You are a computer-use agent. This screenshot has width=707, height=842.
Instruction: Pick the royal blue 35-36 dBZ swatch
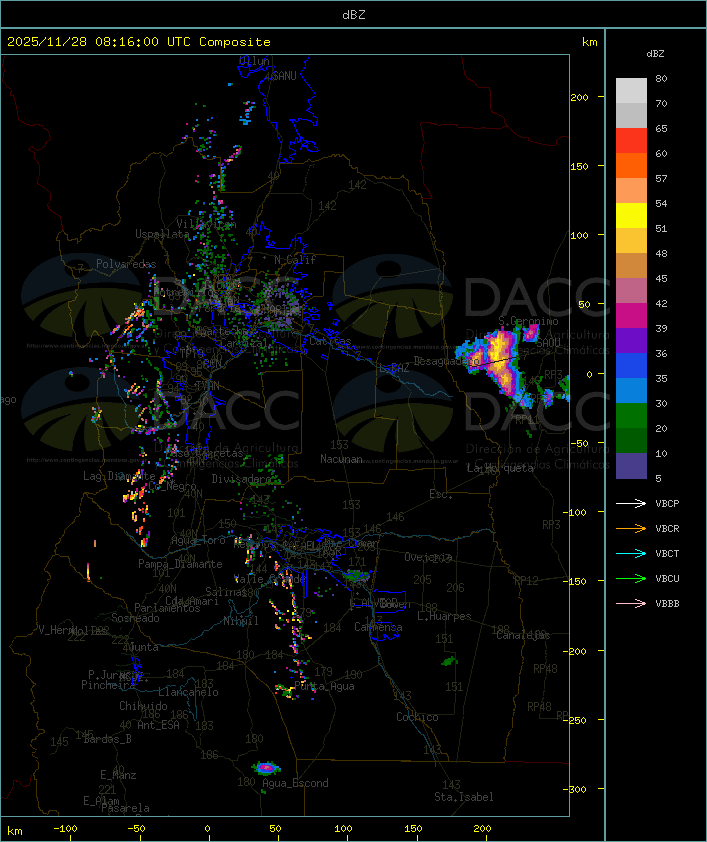631,366
